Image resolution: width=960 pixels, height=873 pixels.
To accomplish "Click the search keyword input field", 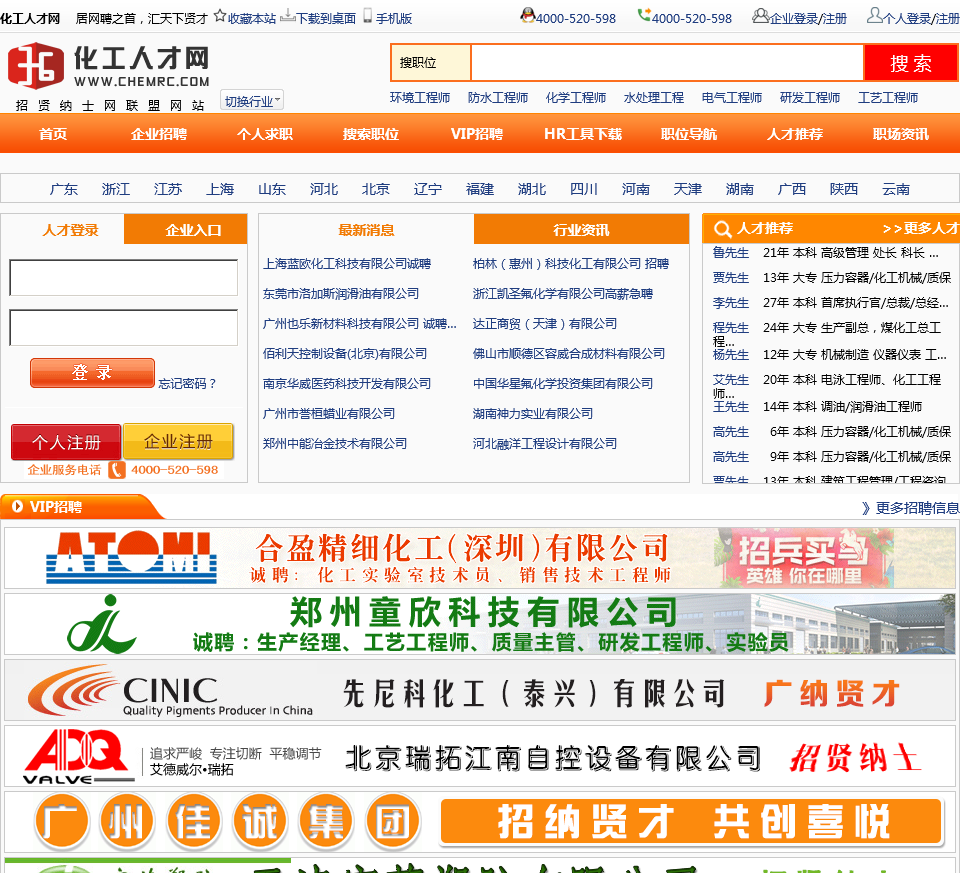I will (667, 62).
